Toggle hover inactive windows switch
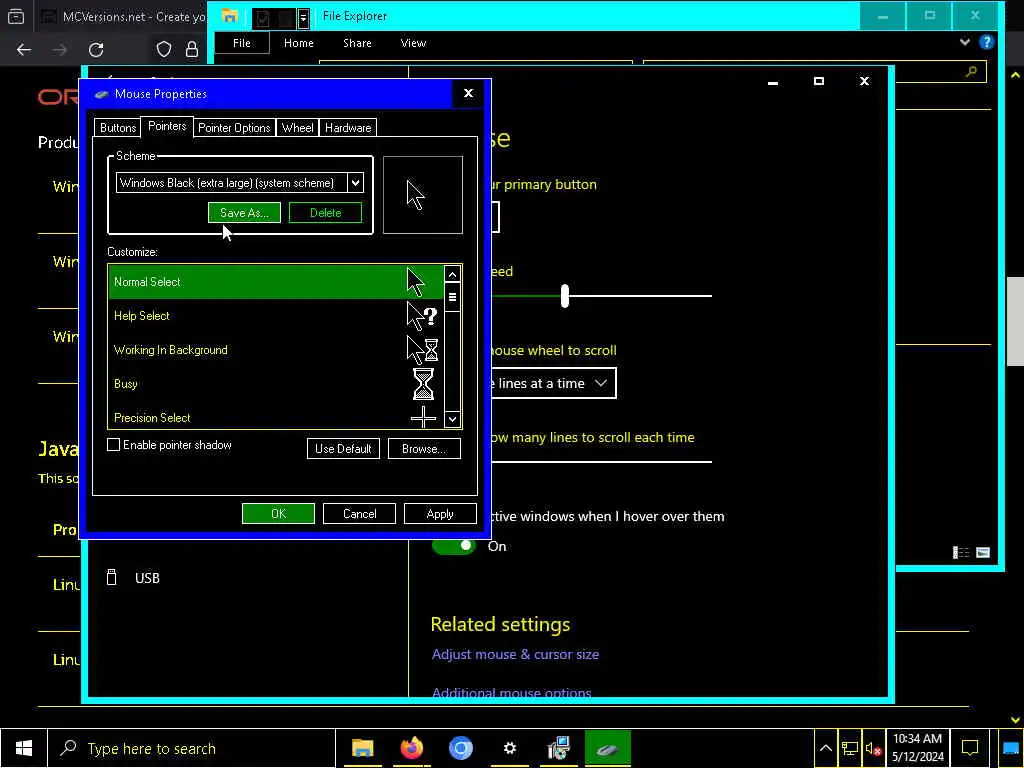Image resolution: width=1024 pixels, height=768 pixels. click(453, 546)
